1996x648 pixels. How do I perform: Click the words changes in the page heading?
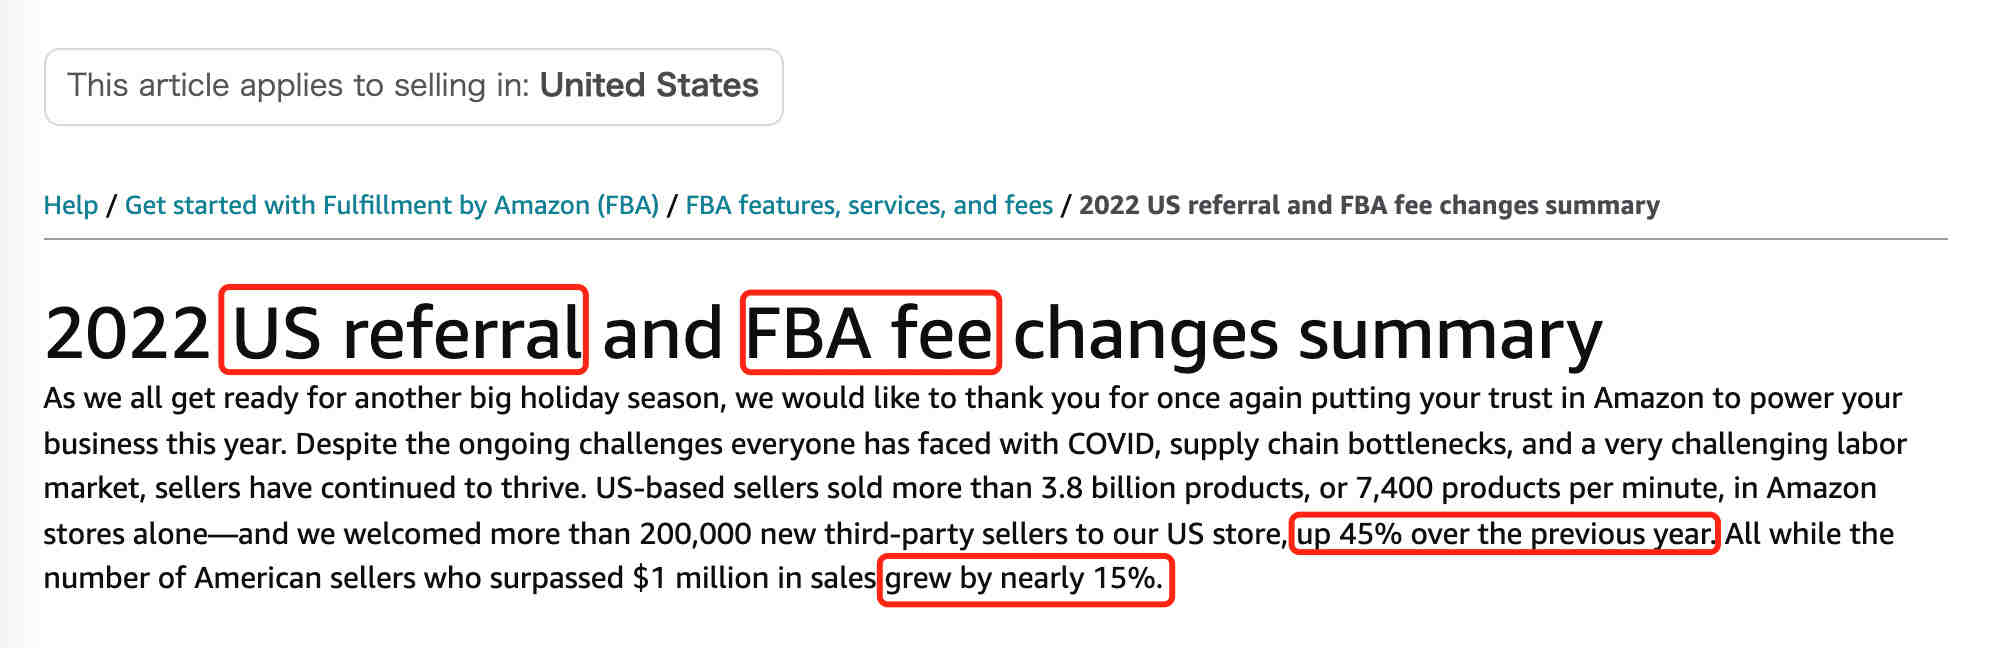(1146, 335)
